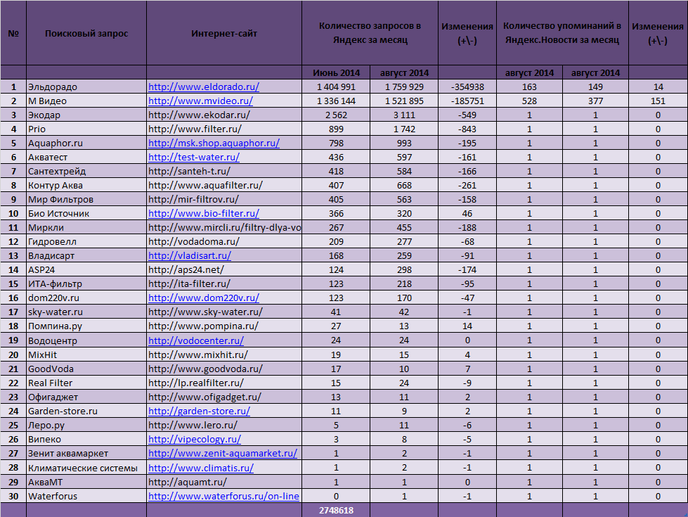Select the 'Prio' cell
This screenshot has width=688, height=517.
pyautogui.click(x=86, y=129)
